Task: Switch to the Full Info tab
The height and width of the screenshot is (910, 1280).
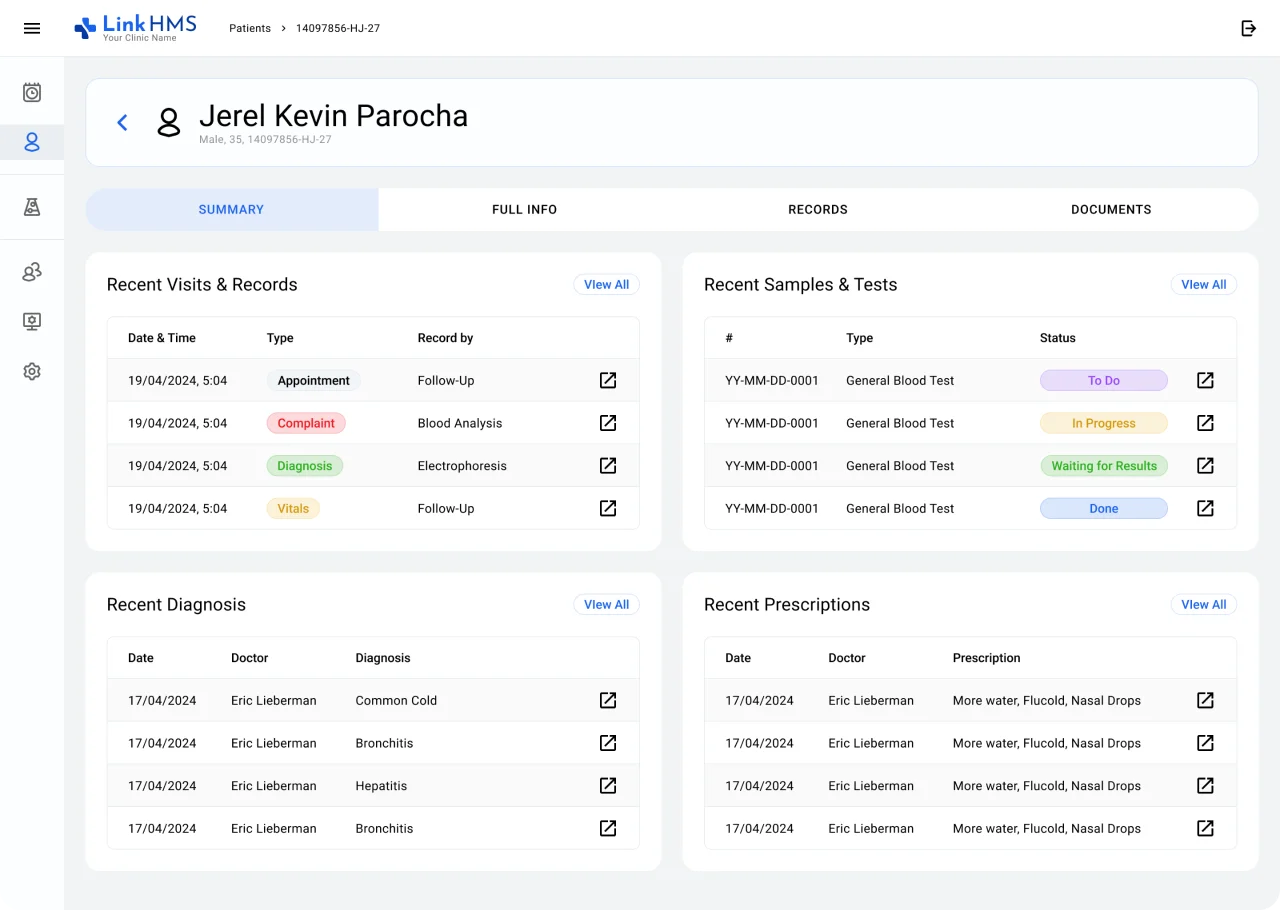Action: point(525,209)
